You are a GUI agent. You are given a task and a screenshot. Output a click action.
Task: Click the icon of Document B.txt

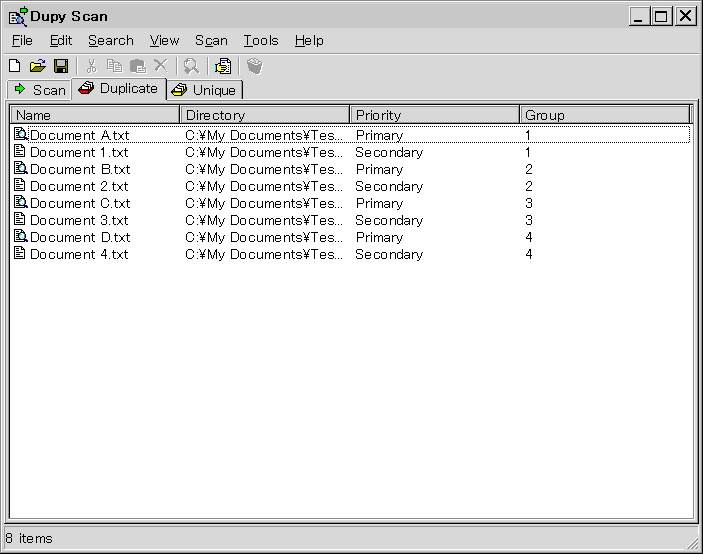click(21, 168)
